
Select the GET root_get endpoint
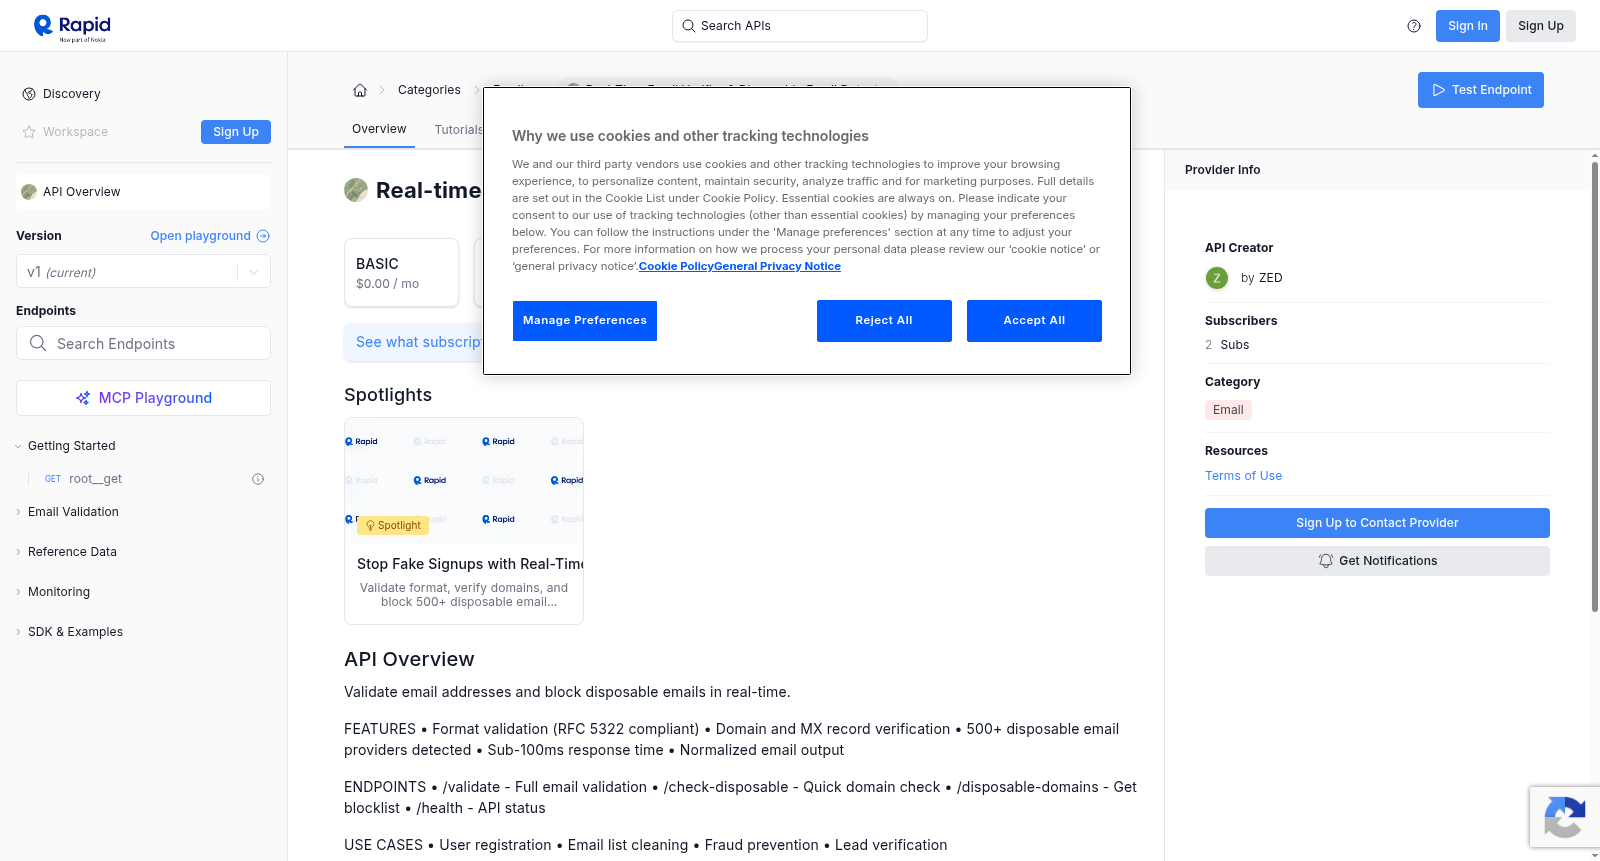pyautogui.click(x=95, y=479)
